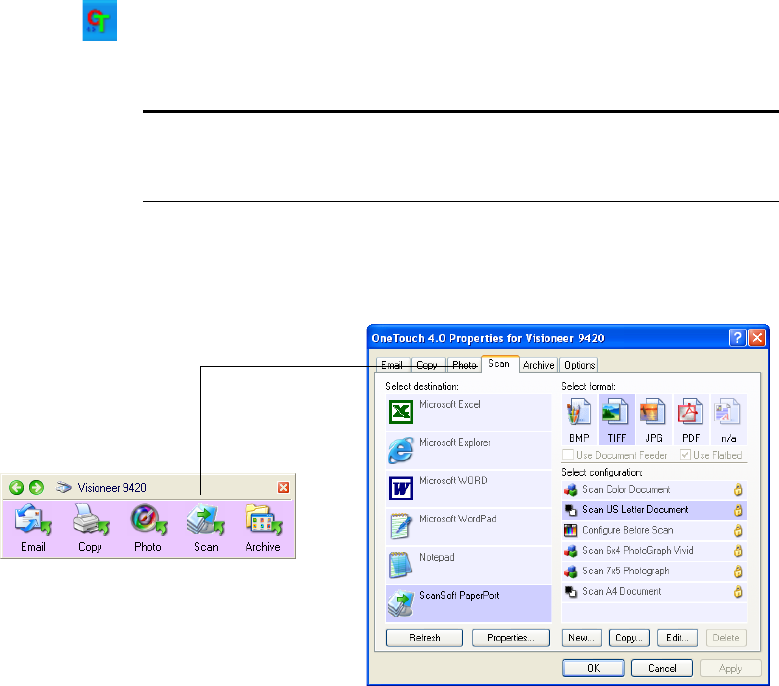Select Microsoft WORD as destination

(468, 489)
